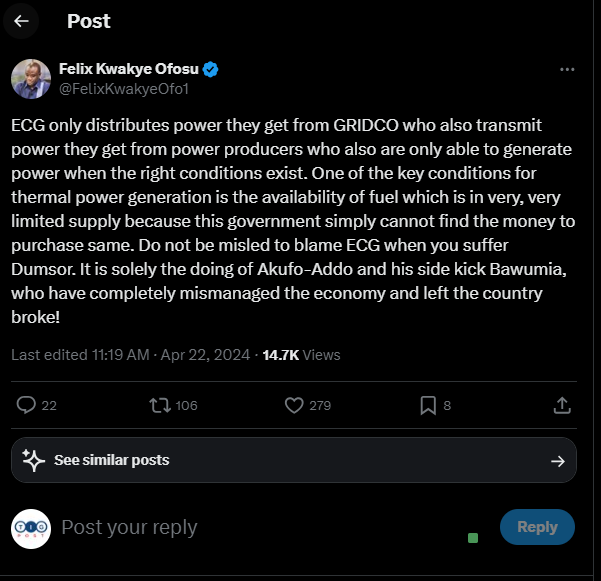
Task: Open Felix Kwakye Ofosu's profile picture
Action: tap(31, 79)
